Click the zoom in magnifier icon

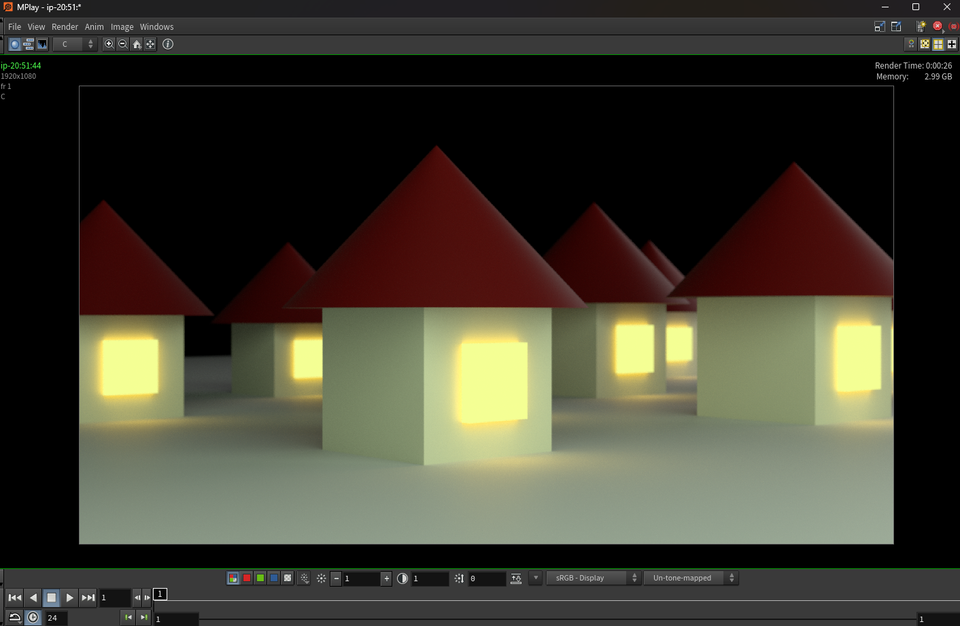click(x=109, y=44)
